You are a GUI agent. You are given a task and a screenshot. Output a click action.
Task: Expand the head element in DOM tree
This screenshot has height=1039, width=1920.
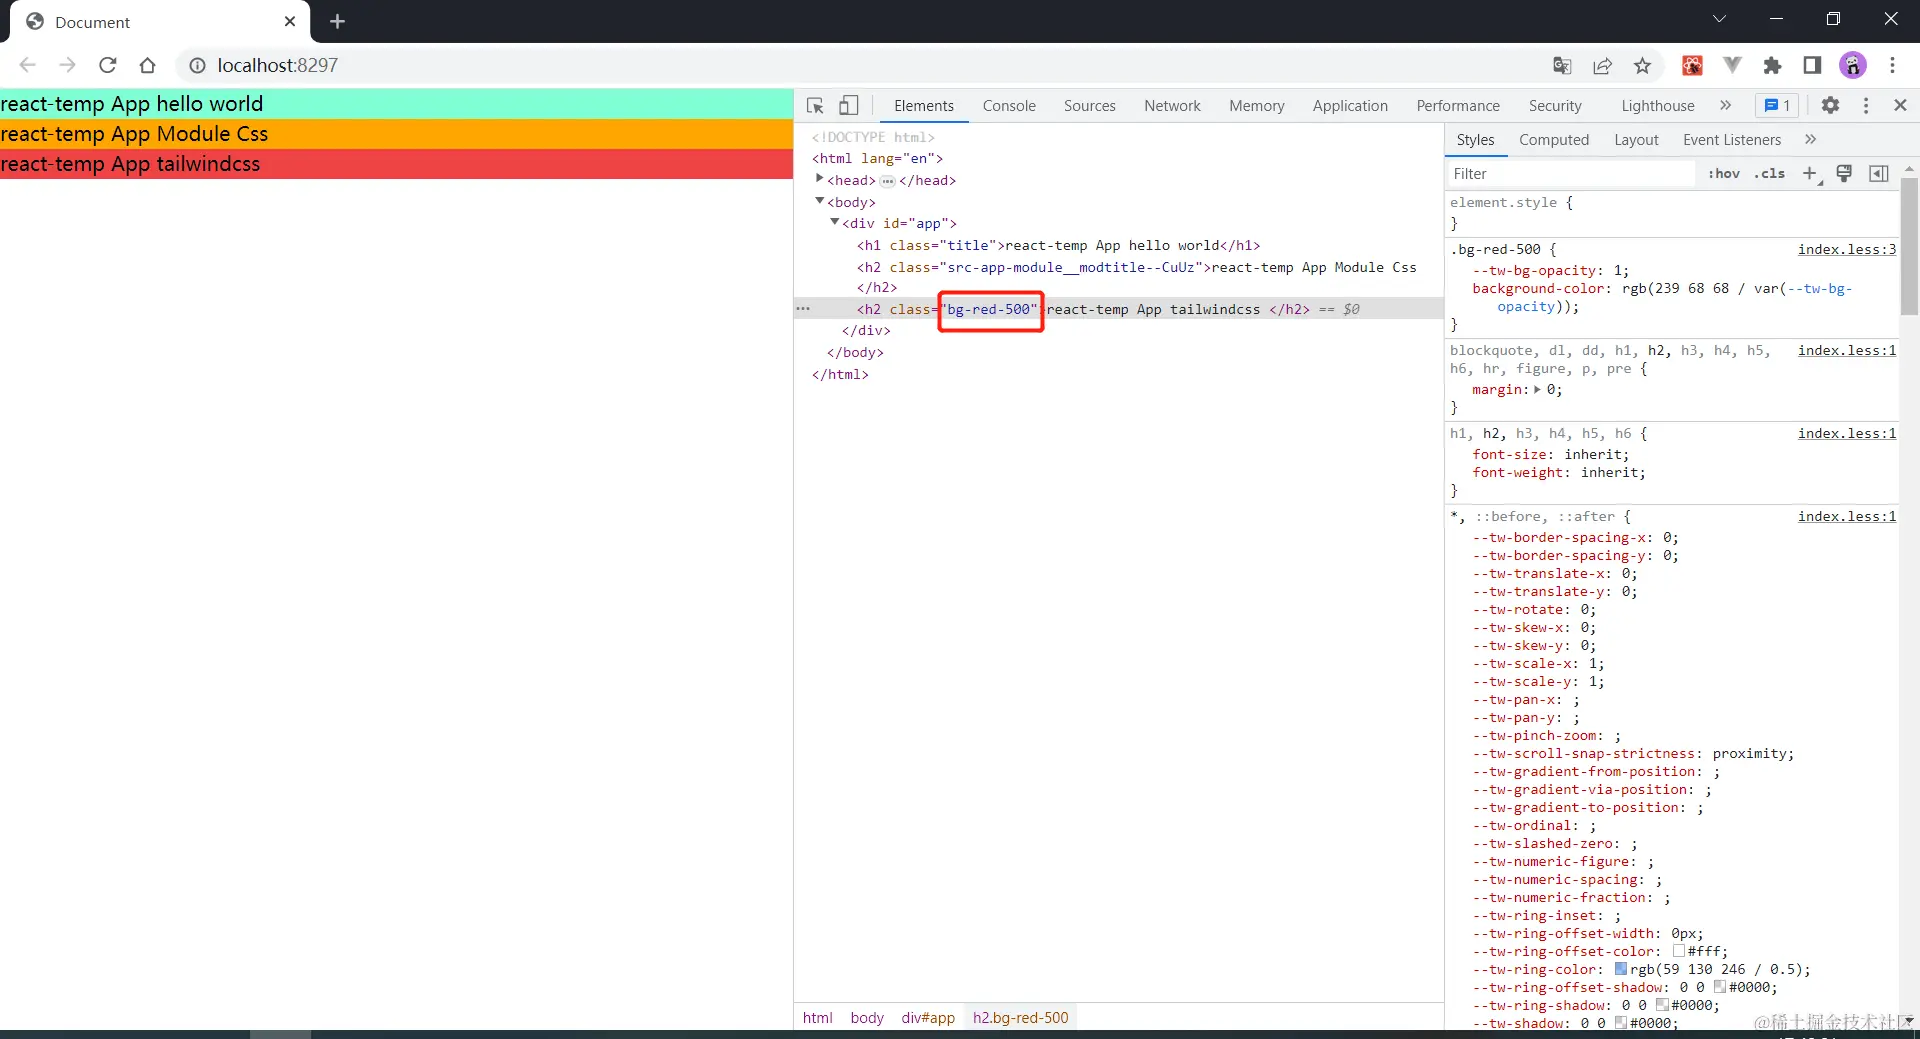pyautogui.click(x=821, y=180)
